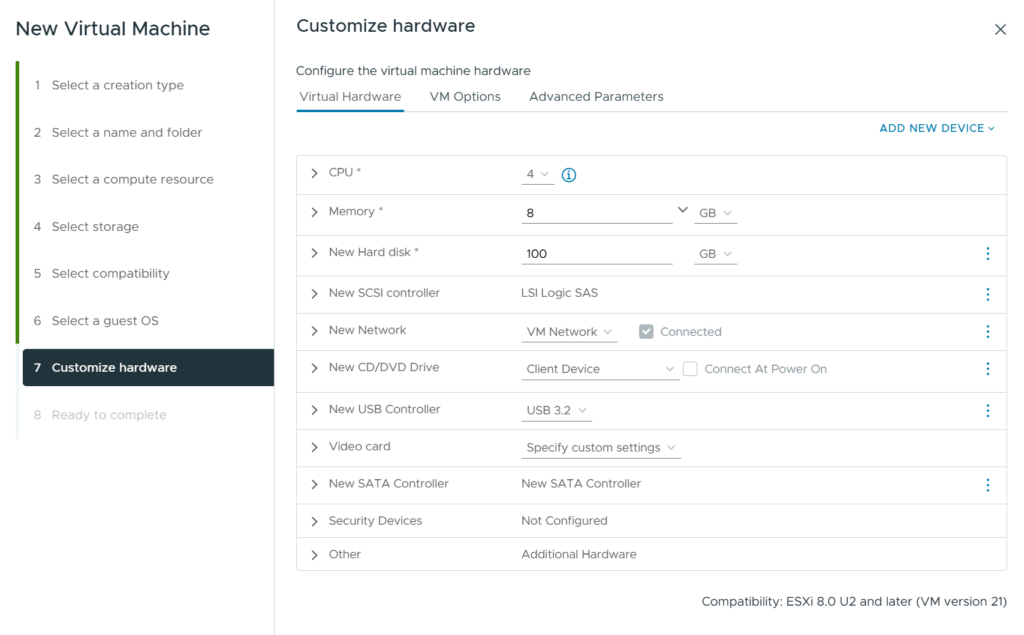1024x635 pixels.
Task: Open the Specify custom settings dropdown
Action: [x=601, y=448]
